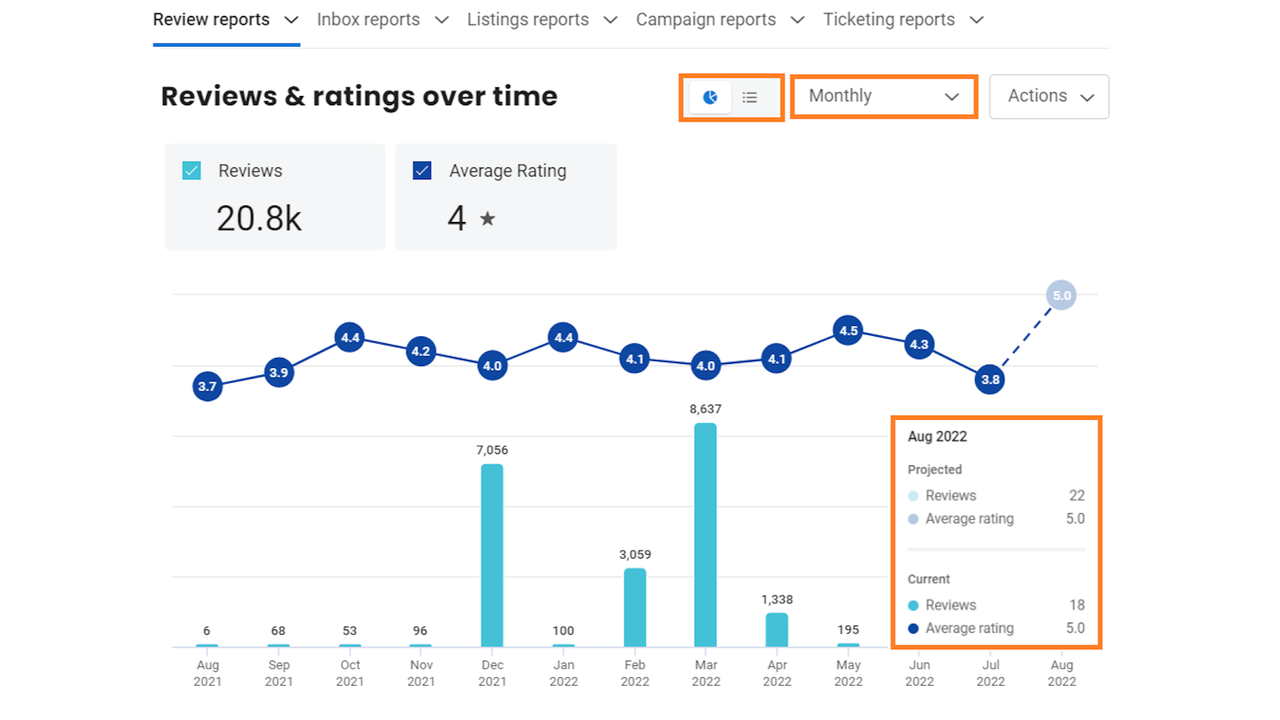Expand the Actions dropdown
This screenshot has width=1280, height=720.
(x=1048, y=96)
